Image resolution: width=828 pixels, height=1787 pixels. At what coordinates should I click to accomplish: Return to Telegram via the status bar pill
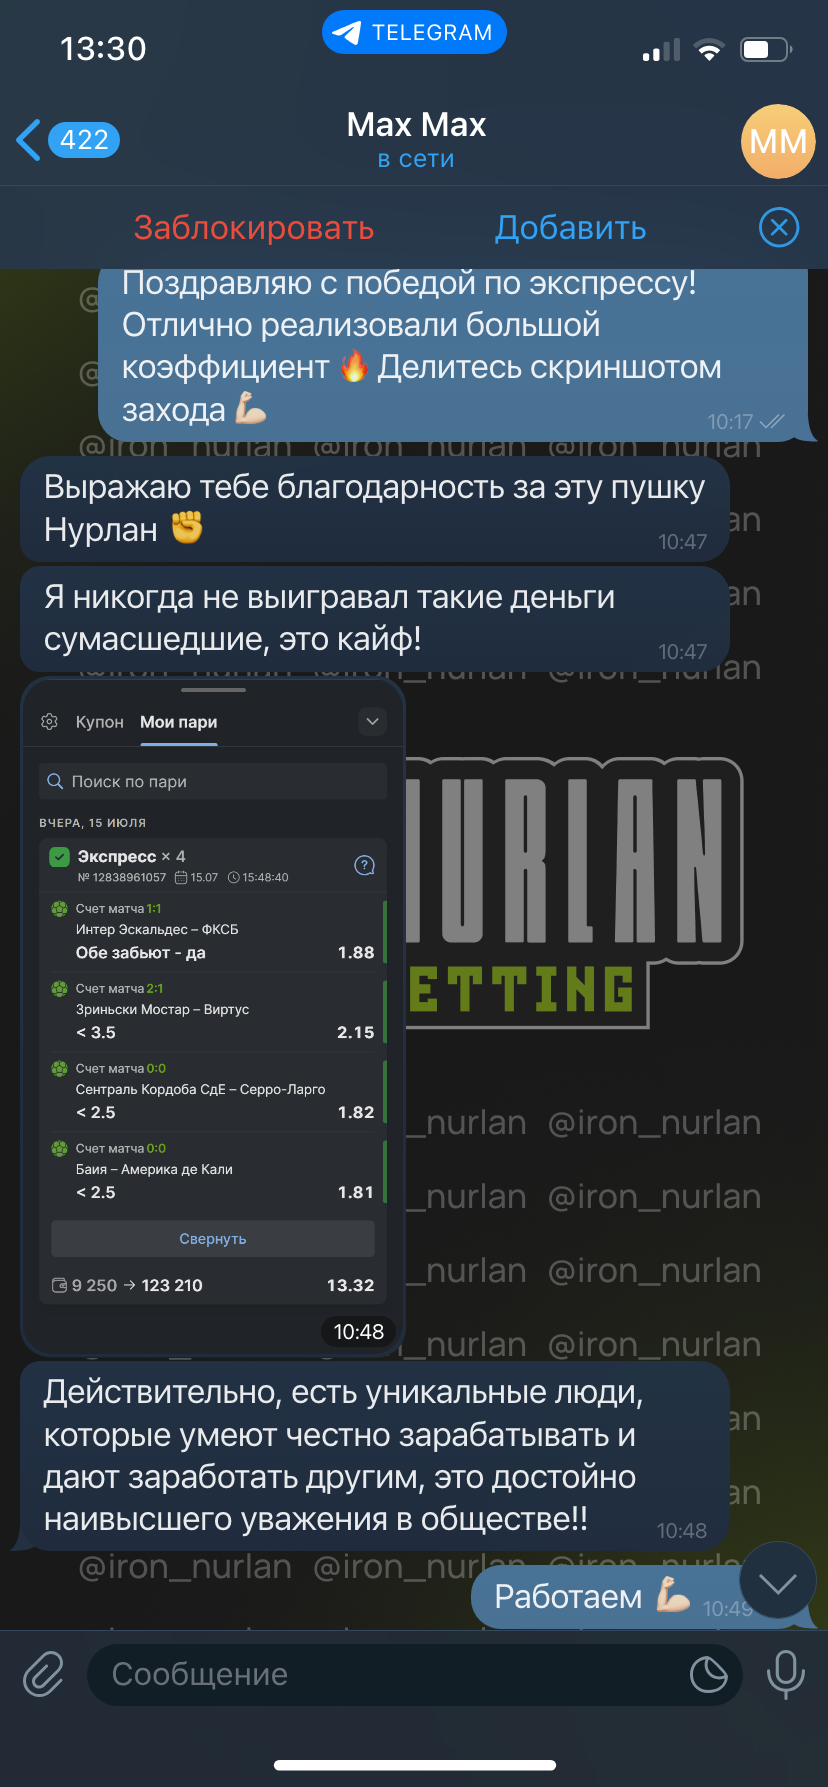tap(414, 33)
